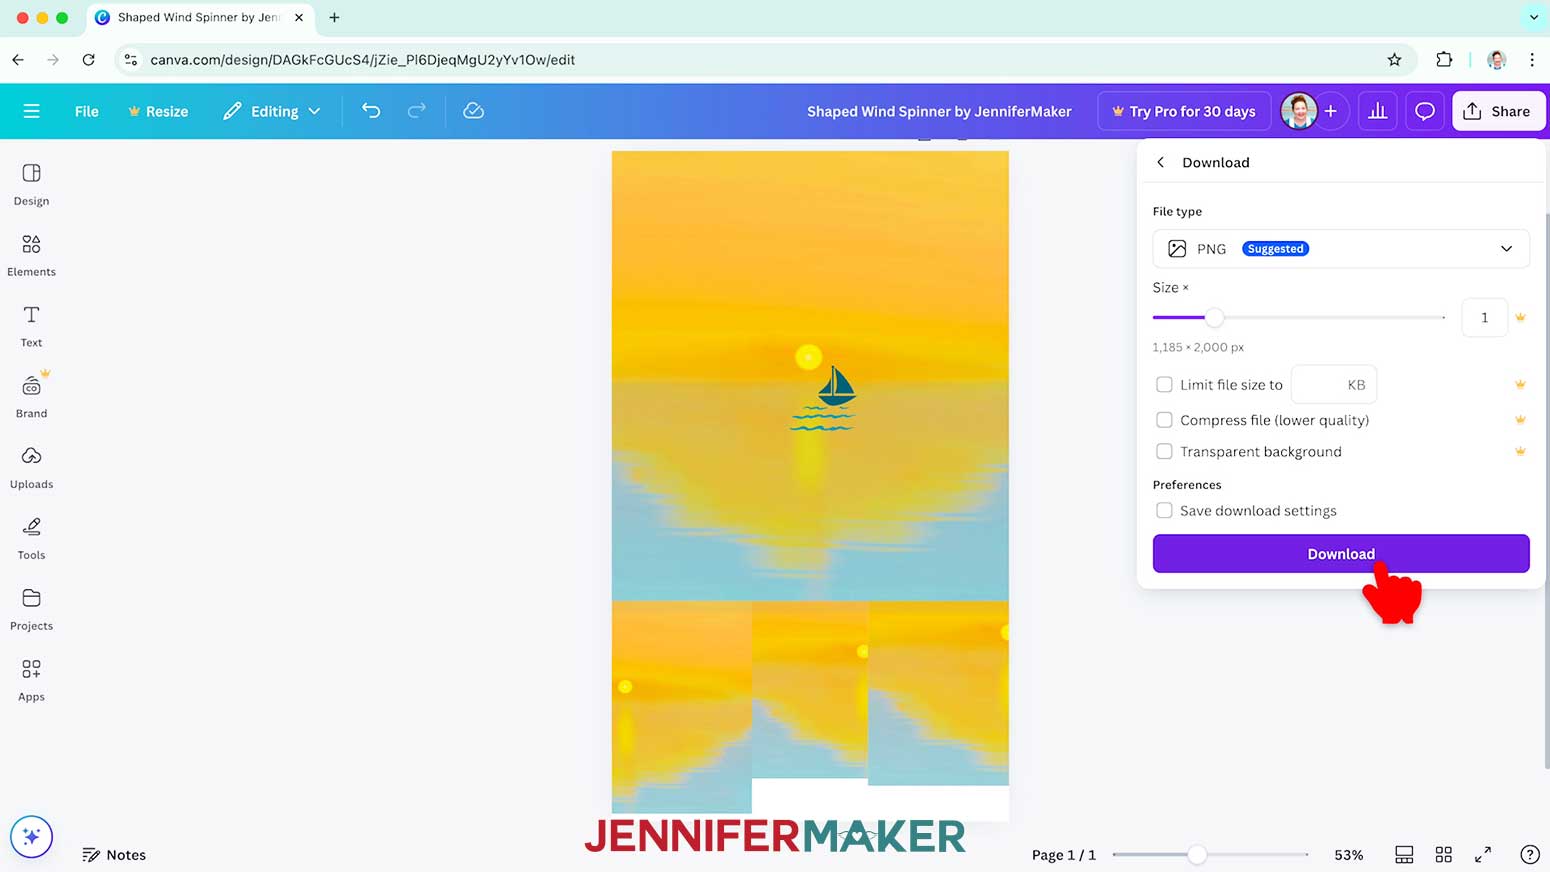Open the File menu
Screen dimensions: 1550x872
[87, 111]
